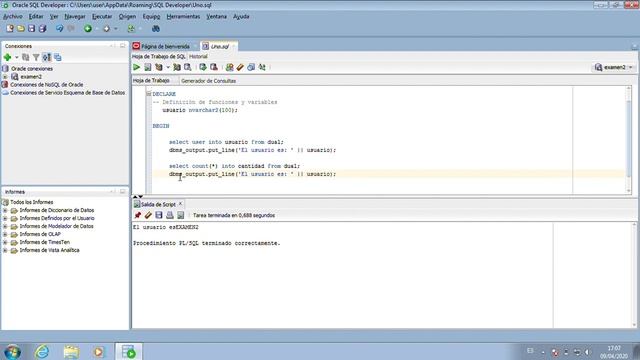Open the Editar menu
The height and width of the screenshot is (360, 640).
[36, 17]
